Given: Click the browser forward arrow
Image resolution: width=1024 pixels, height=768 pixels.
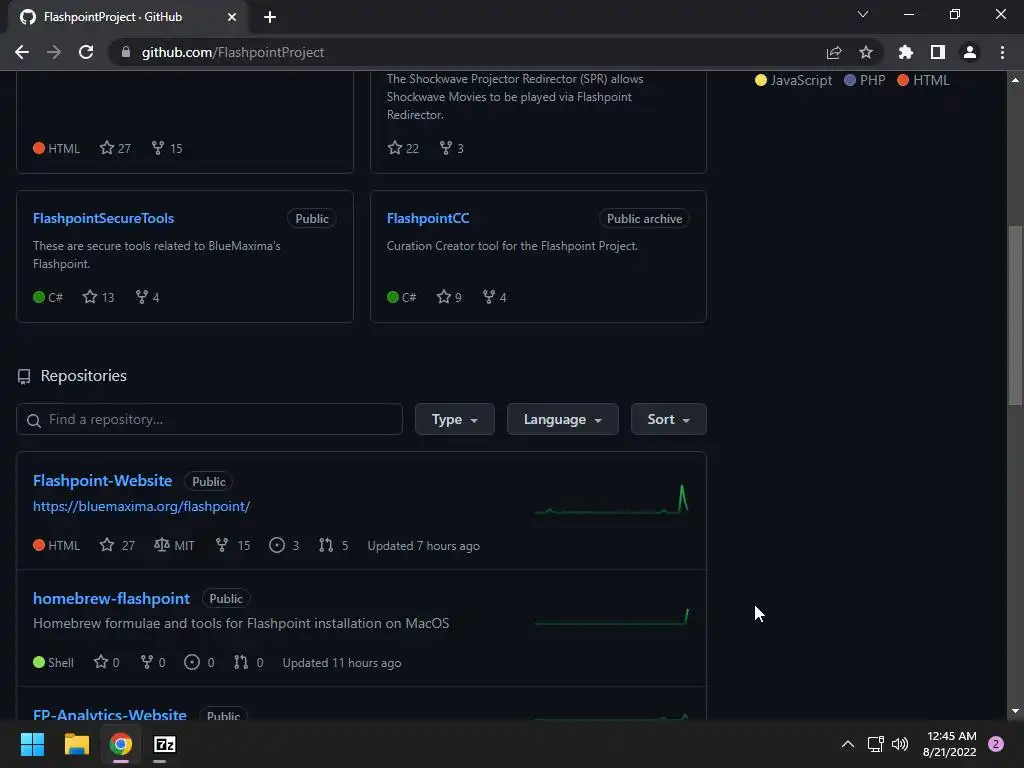Looking at the screenshot, I should point(54,52).
